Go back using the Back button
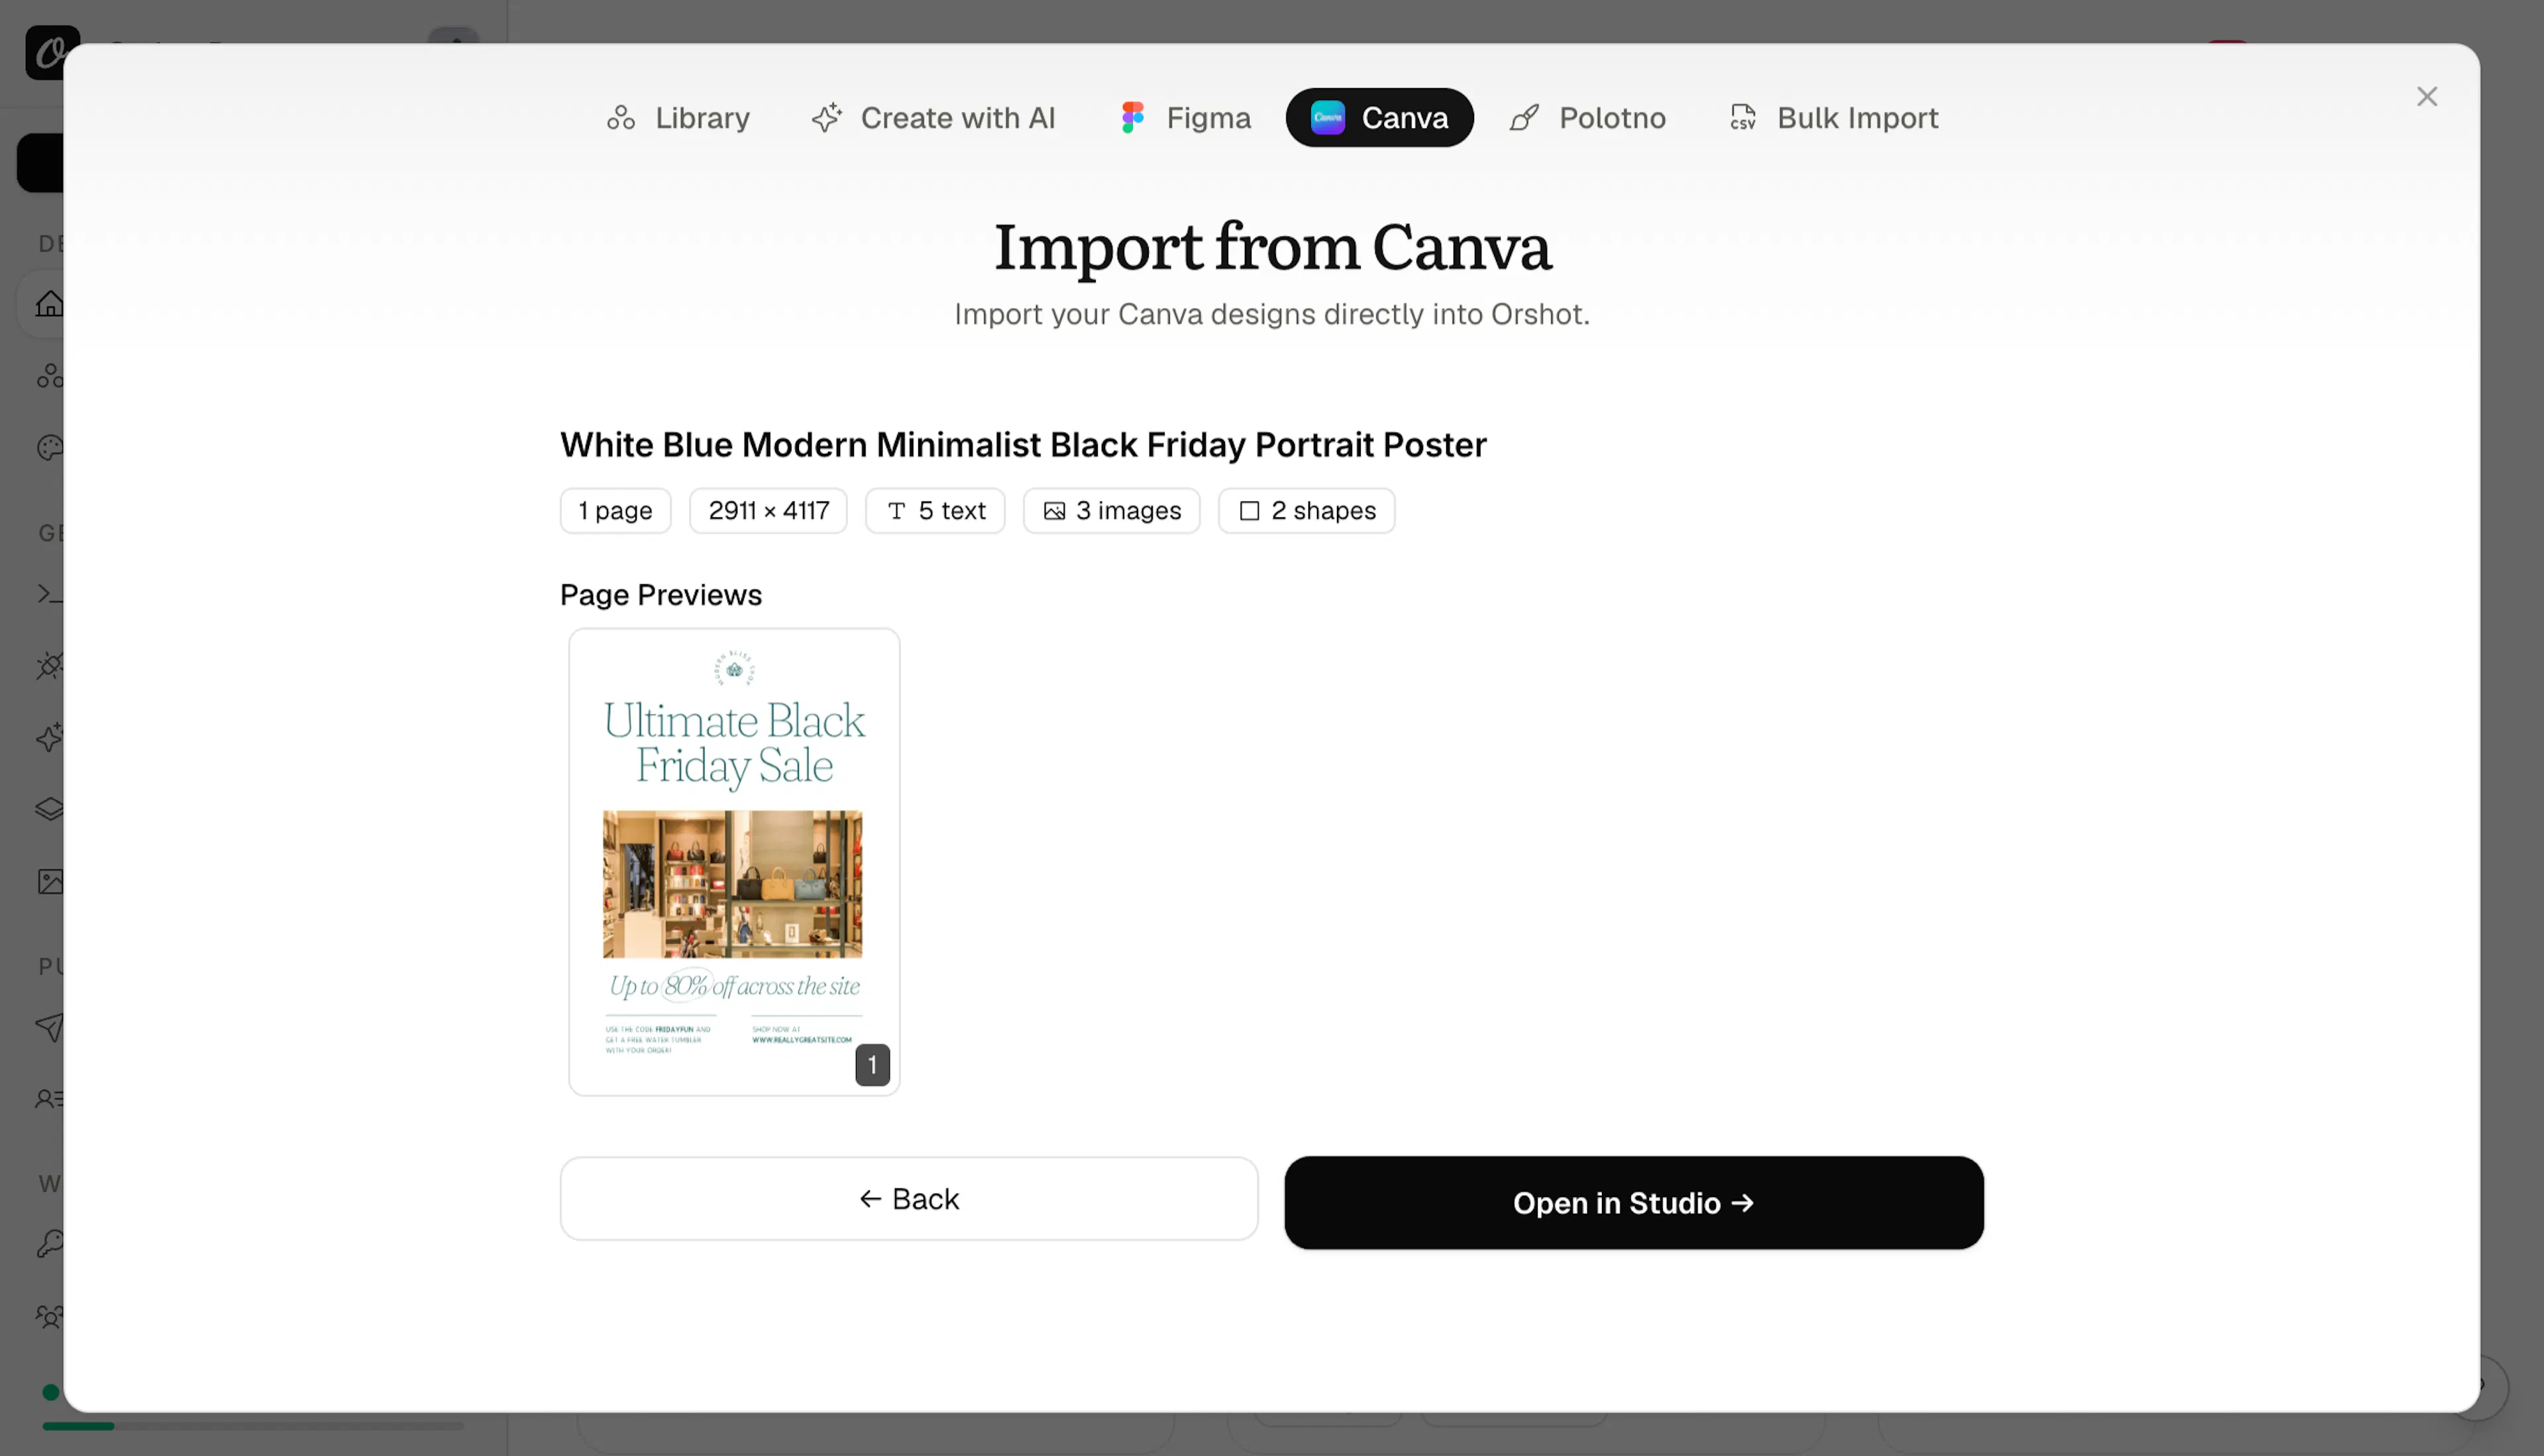This screenshot has width=2544, height=1456. click(909, 1198)
